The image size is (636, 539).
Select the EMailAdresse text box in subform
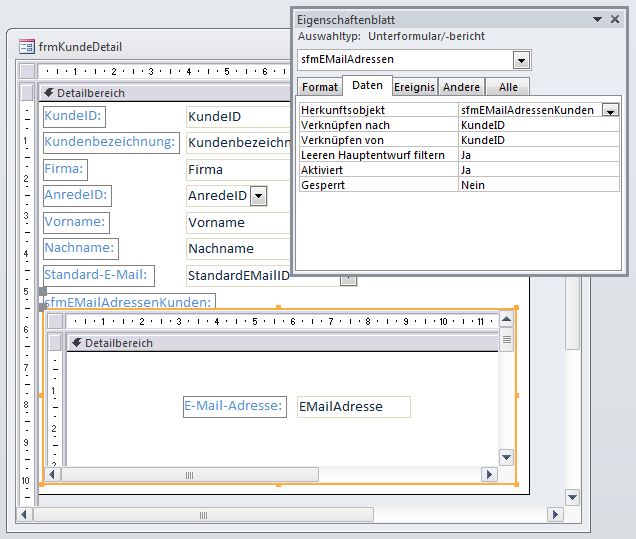click(x=353, y=407)
